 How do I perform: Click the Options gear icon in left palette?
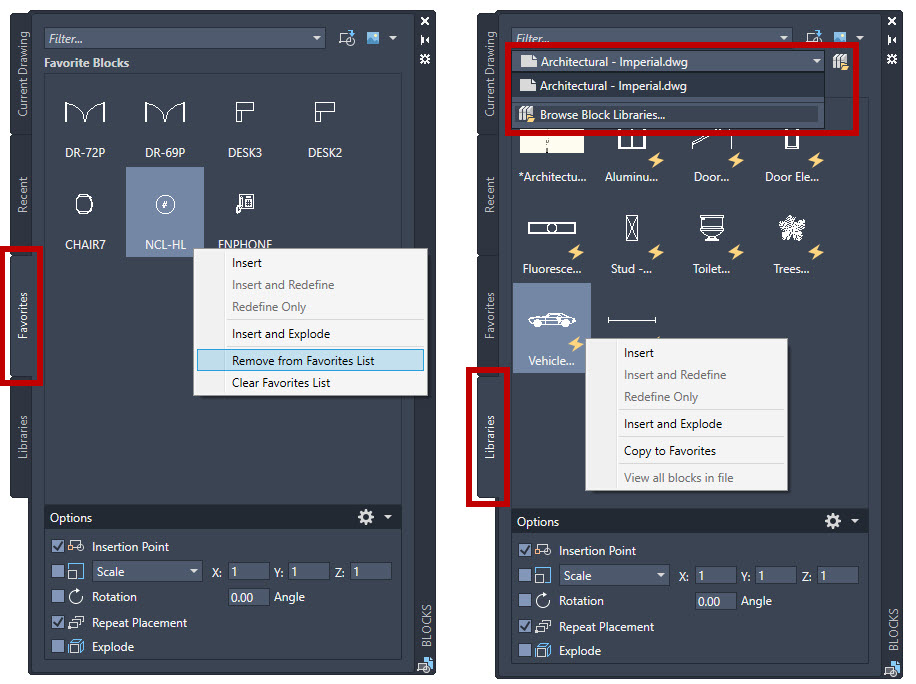[x=366, y=517]
